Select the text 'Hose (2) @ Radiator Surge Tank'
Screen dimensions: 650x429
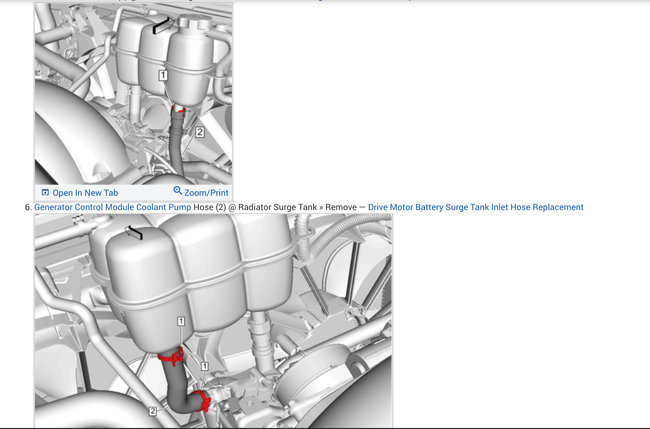[255, 207]
